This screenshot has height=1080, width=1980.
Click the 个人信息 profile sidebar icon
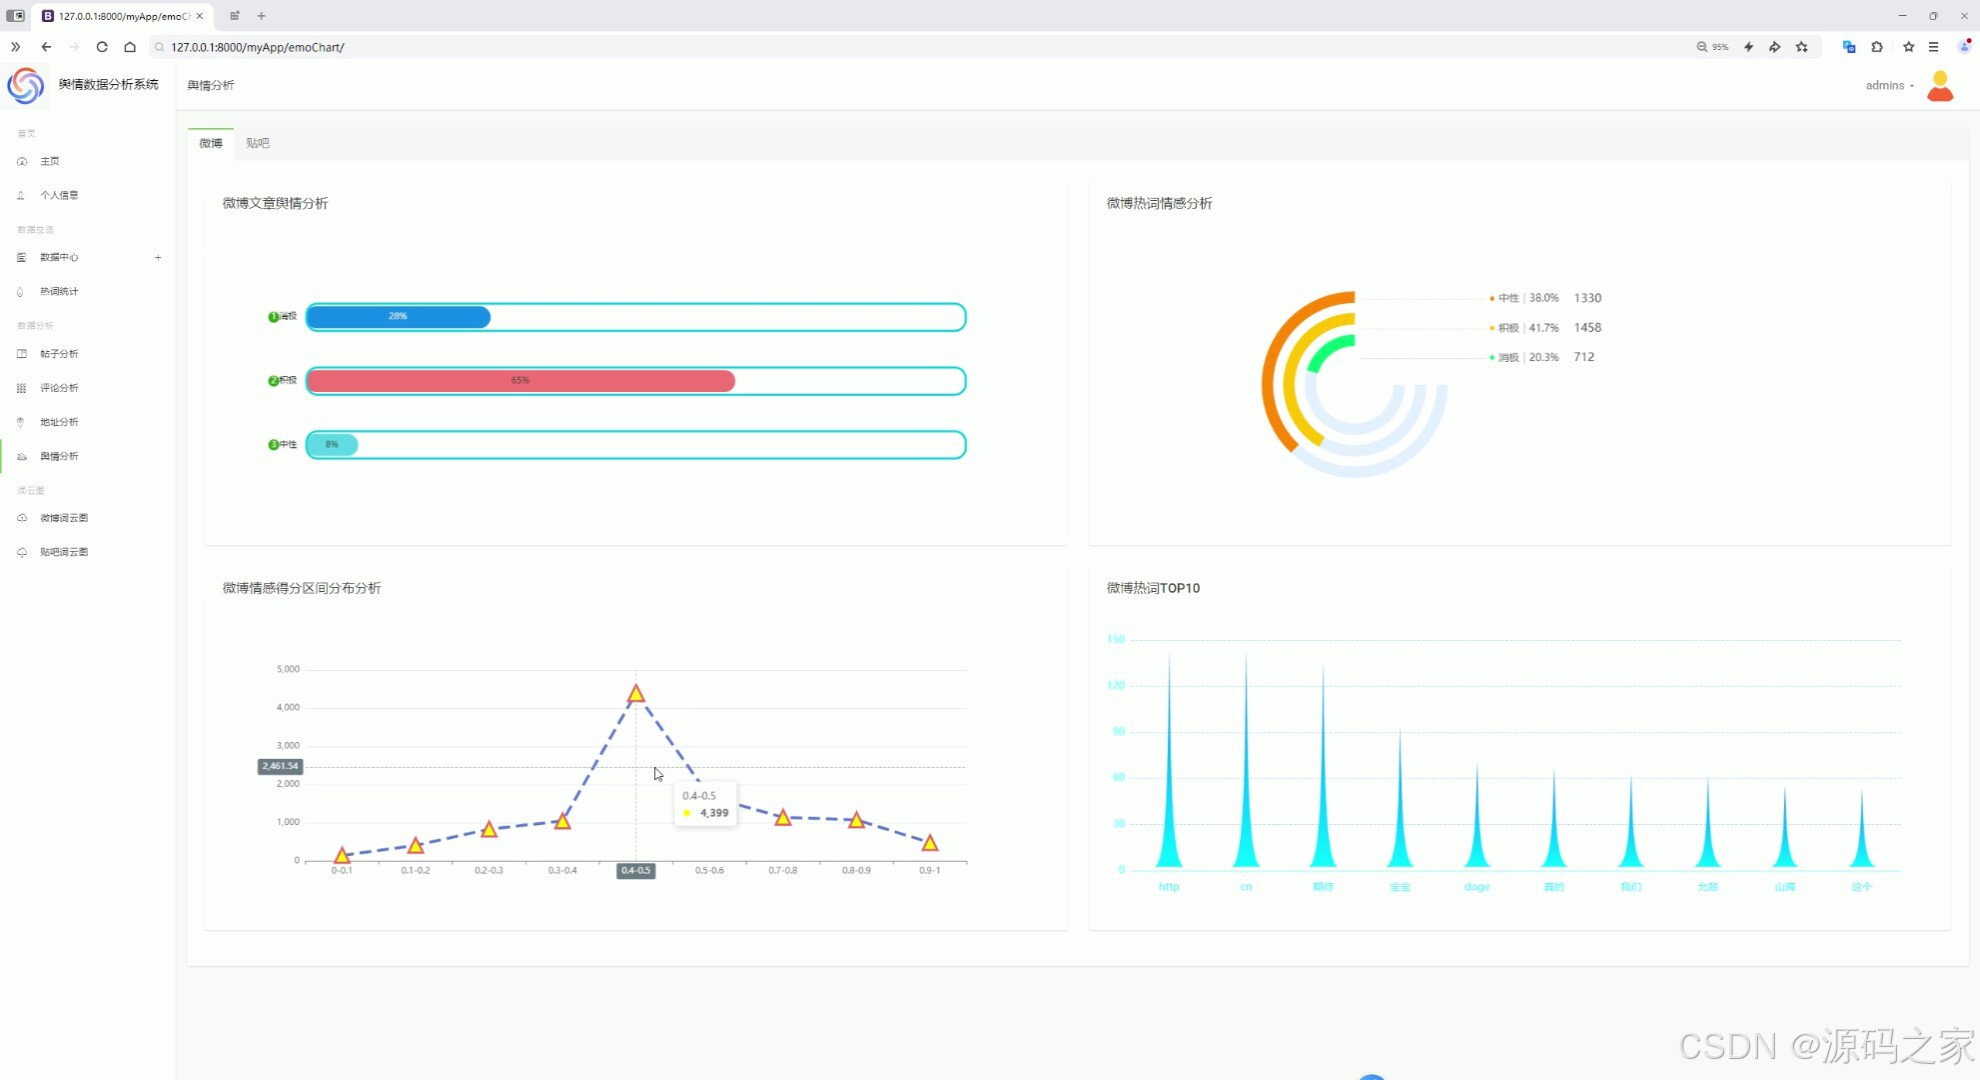22,195
